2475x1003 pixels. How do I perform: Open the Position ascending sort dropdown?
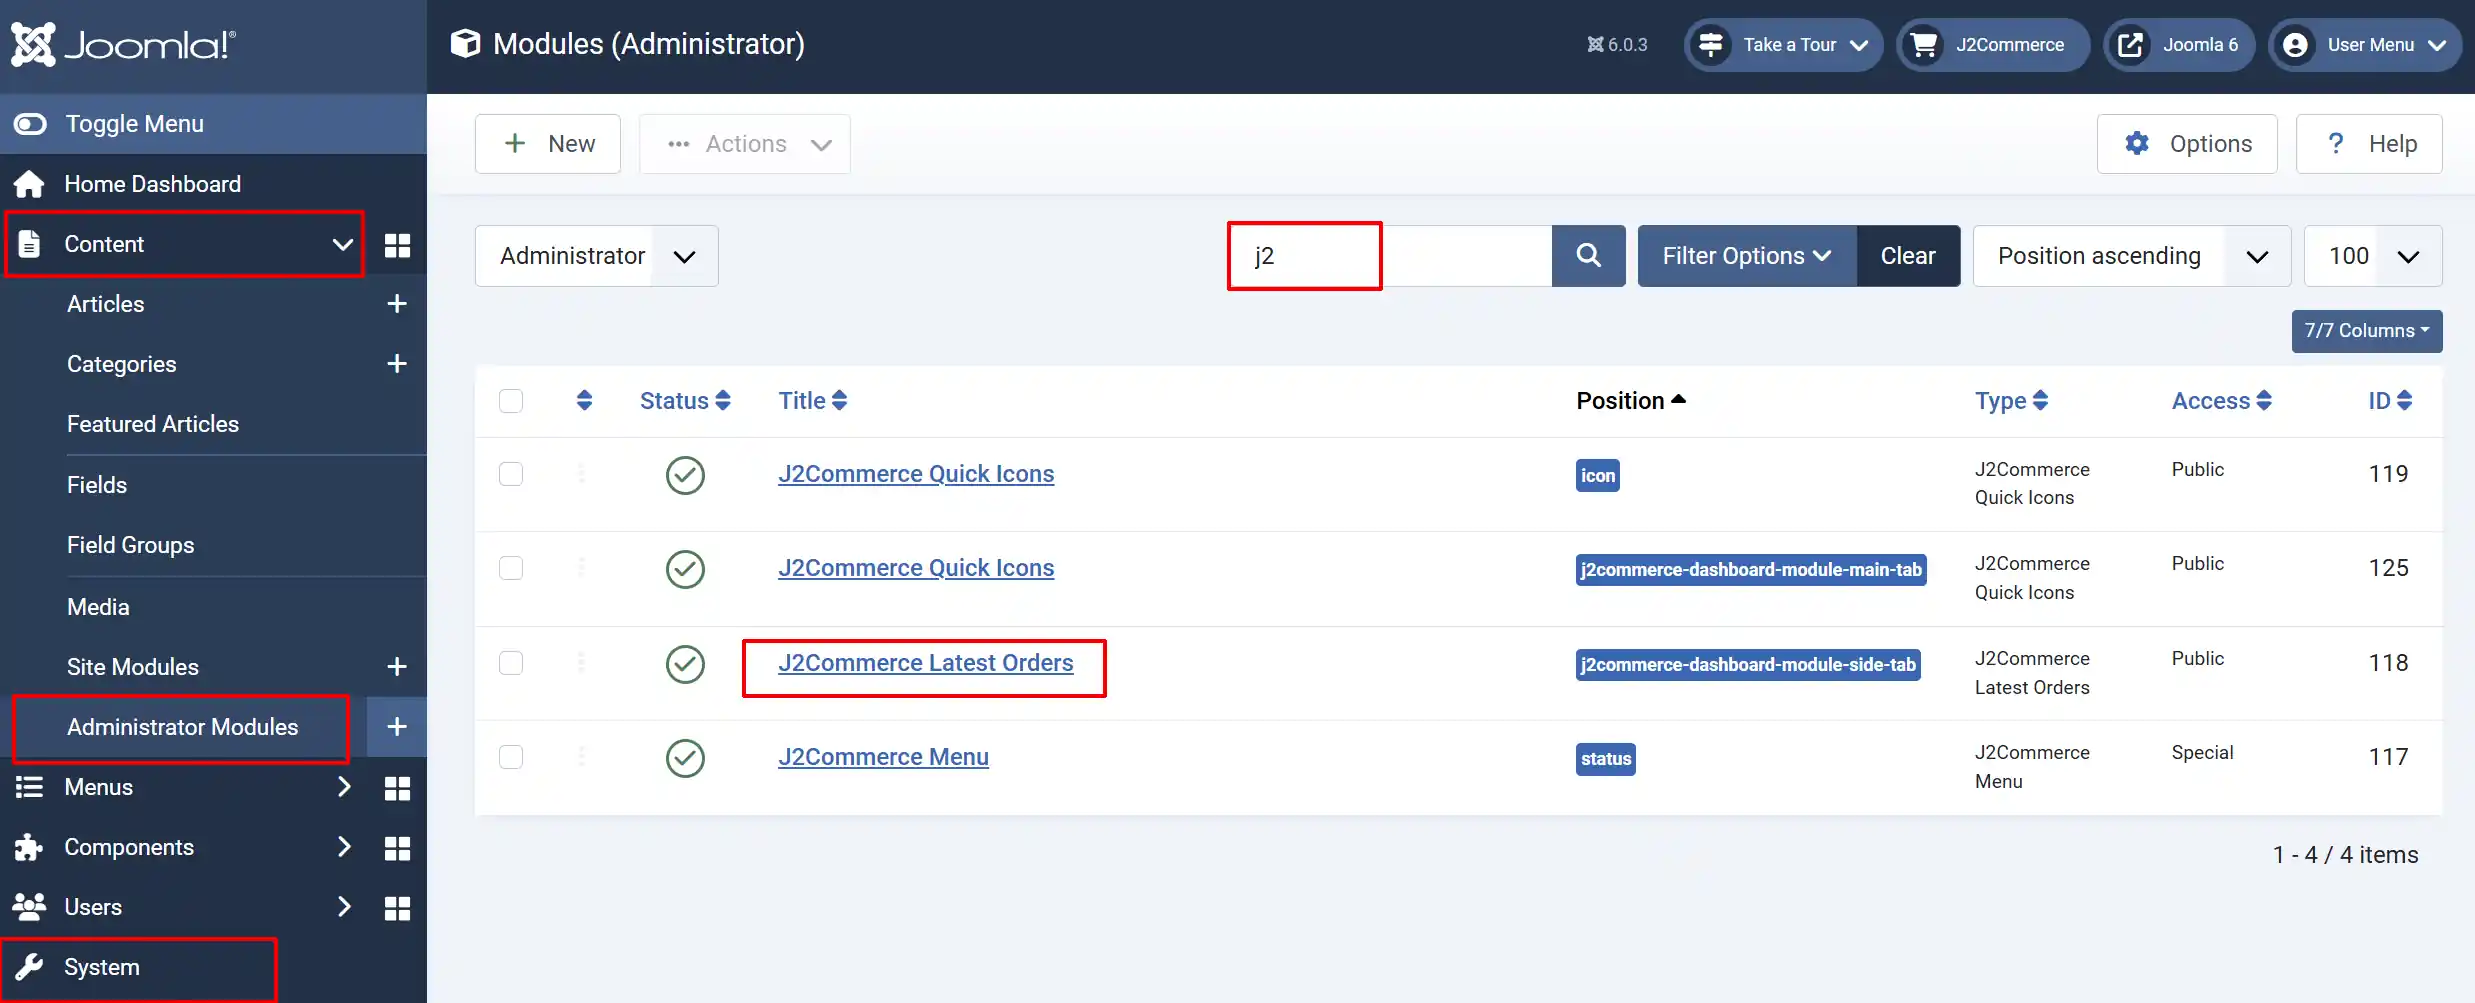point(2132,256)
